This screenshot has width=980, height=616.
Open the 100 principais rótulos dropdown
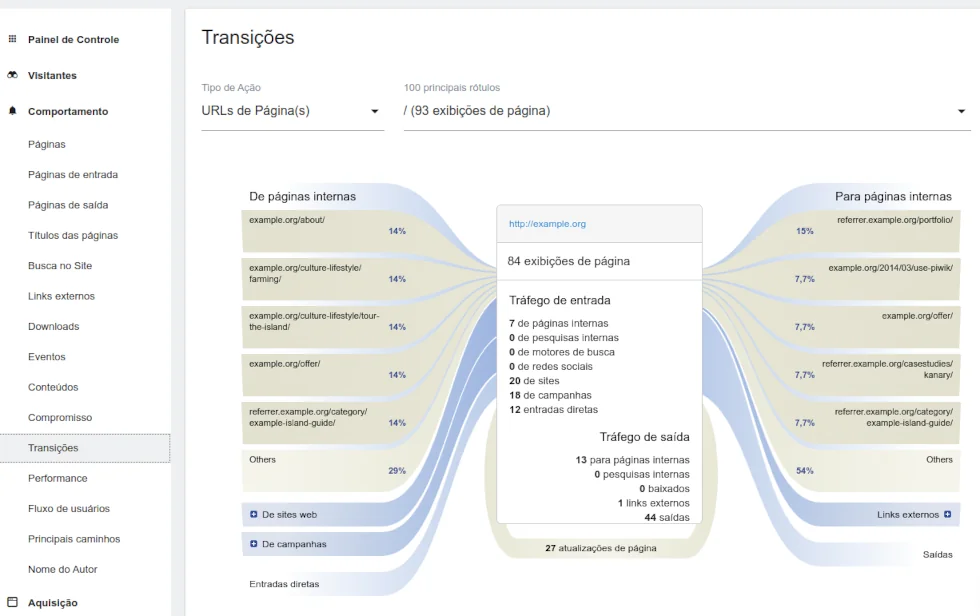(x=686, y=111)
